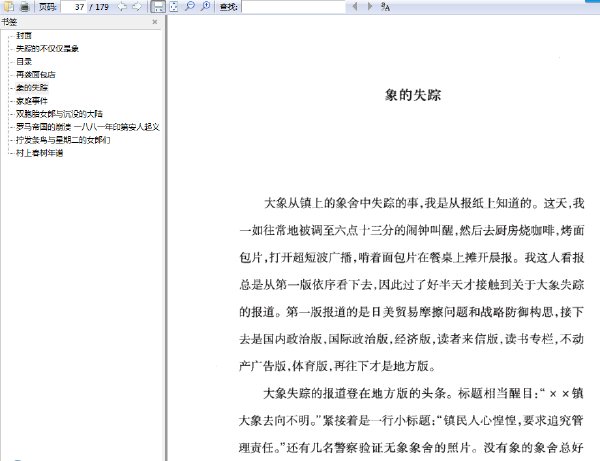Click the 查找 search input box
Screen dimensions: 600x461
click(293, 7)
